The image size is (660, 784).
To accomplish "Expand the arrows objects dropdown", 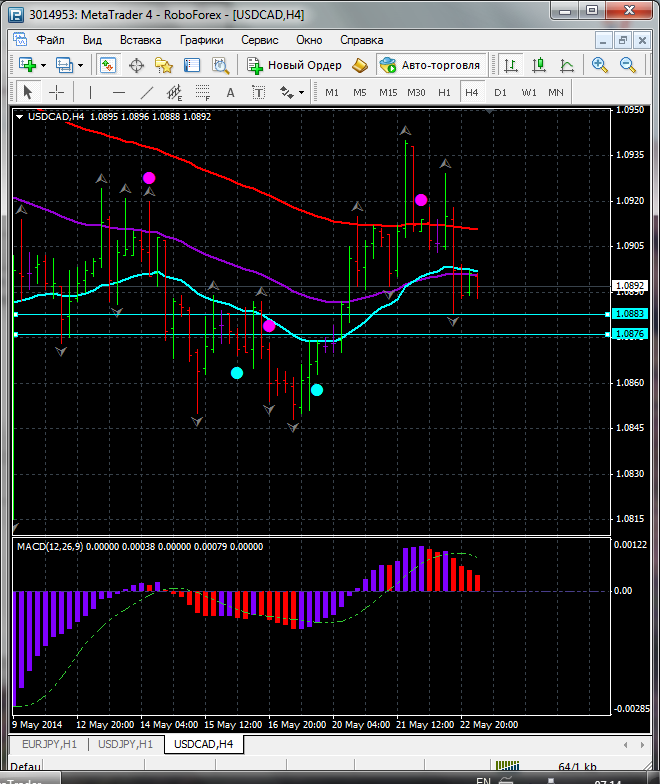I will pyautogui.click(x=302, y=92).
